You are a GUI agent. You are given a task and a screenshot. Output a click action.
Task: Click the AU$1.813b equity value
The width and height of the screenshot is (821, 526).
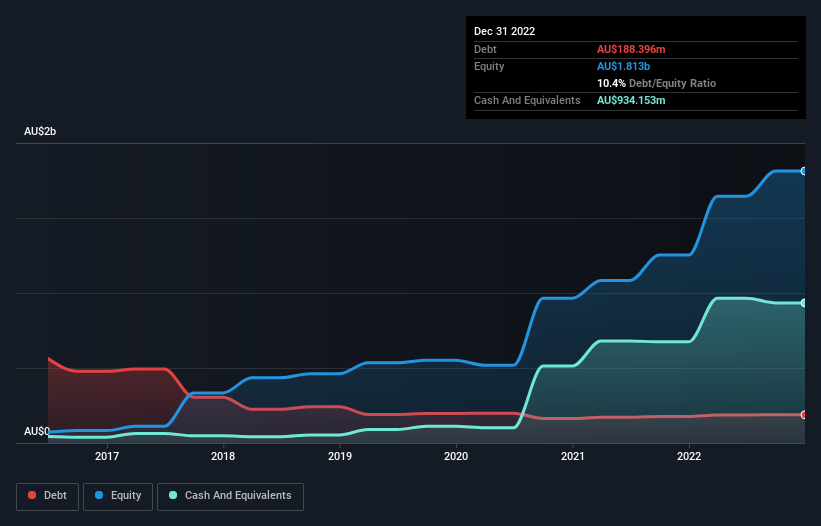pos(623,66)
